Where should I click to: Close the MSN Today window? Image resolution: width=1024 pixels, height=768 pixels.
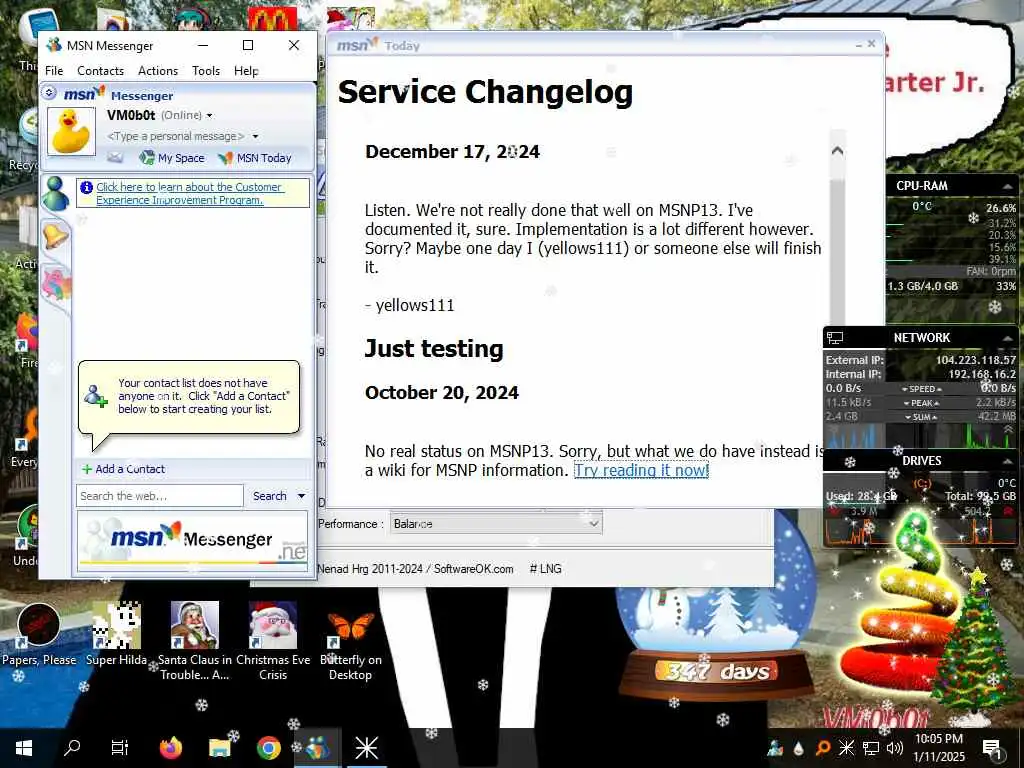871,44
